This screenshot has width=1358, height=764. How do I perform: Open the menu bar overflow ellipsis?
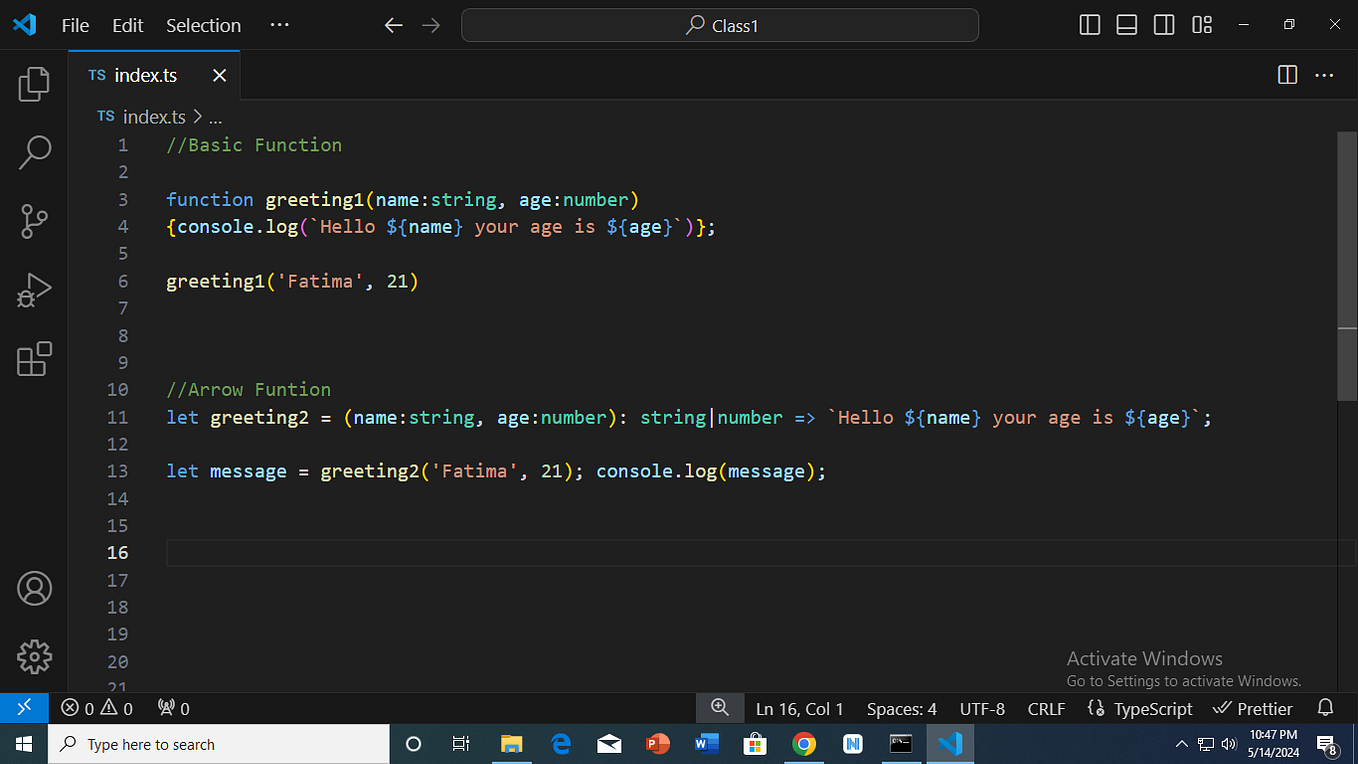(279, 25)
